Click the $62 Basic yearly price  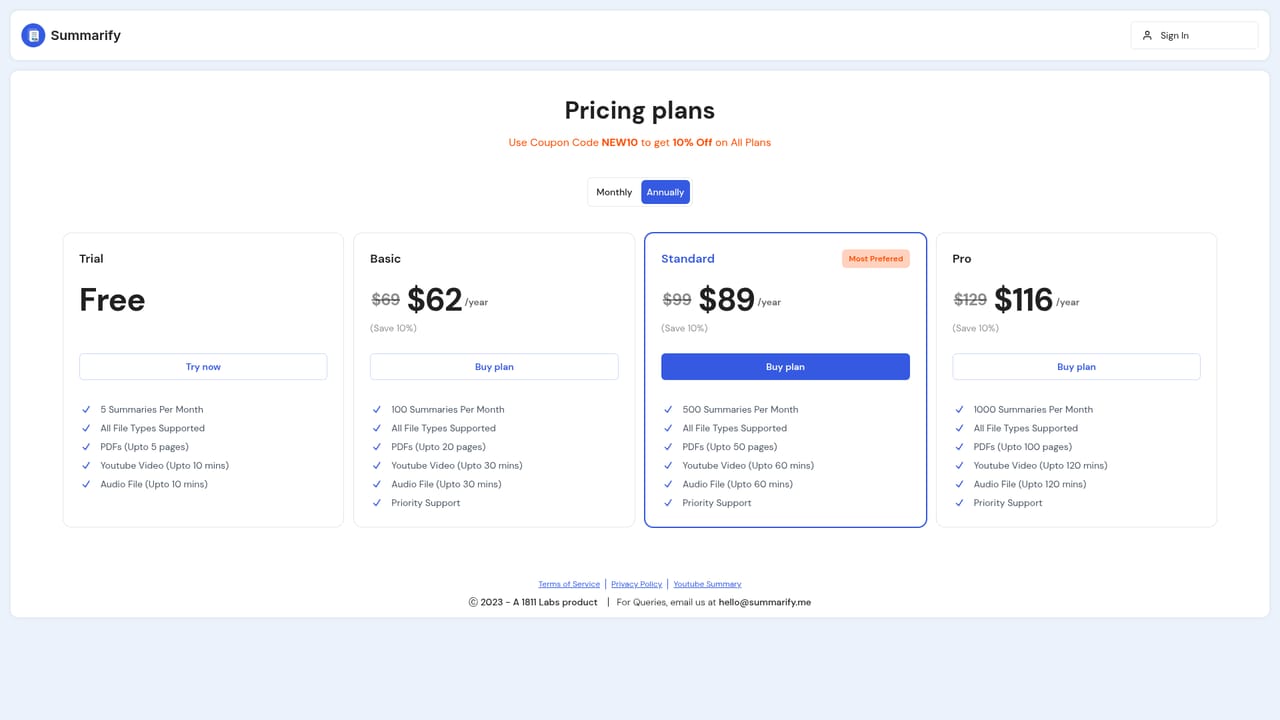435,300
